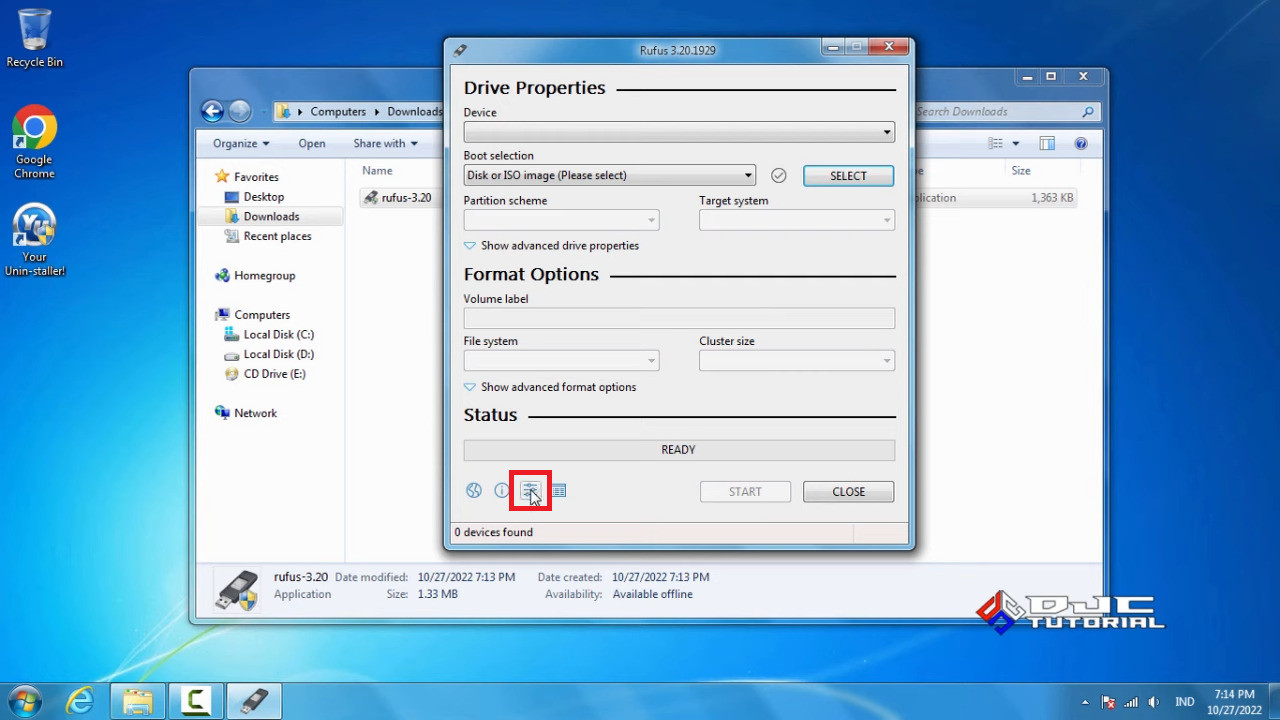Screen dimensions: 1280x720
Task: Click the CLOSE button in Rufus
Action: pos(848,492)
